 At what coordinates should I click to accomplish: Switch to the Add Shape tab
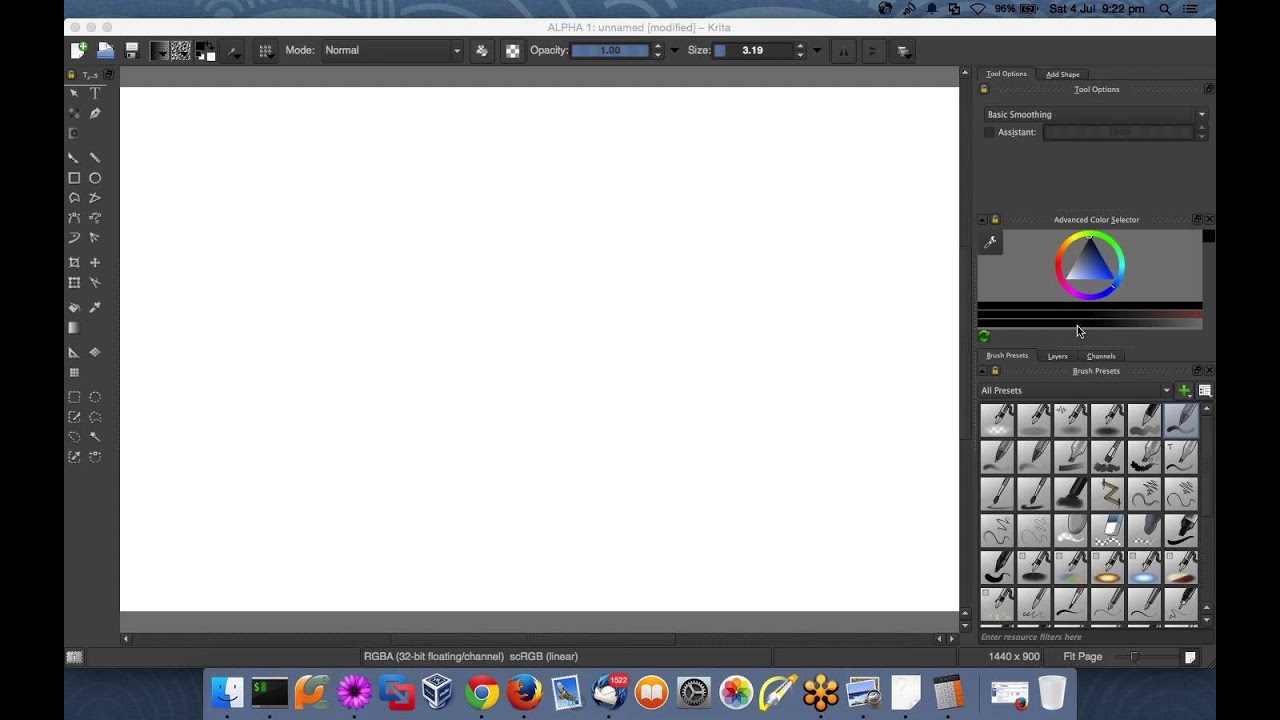pos(1062,74)
